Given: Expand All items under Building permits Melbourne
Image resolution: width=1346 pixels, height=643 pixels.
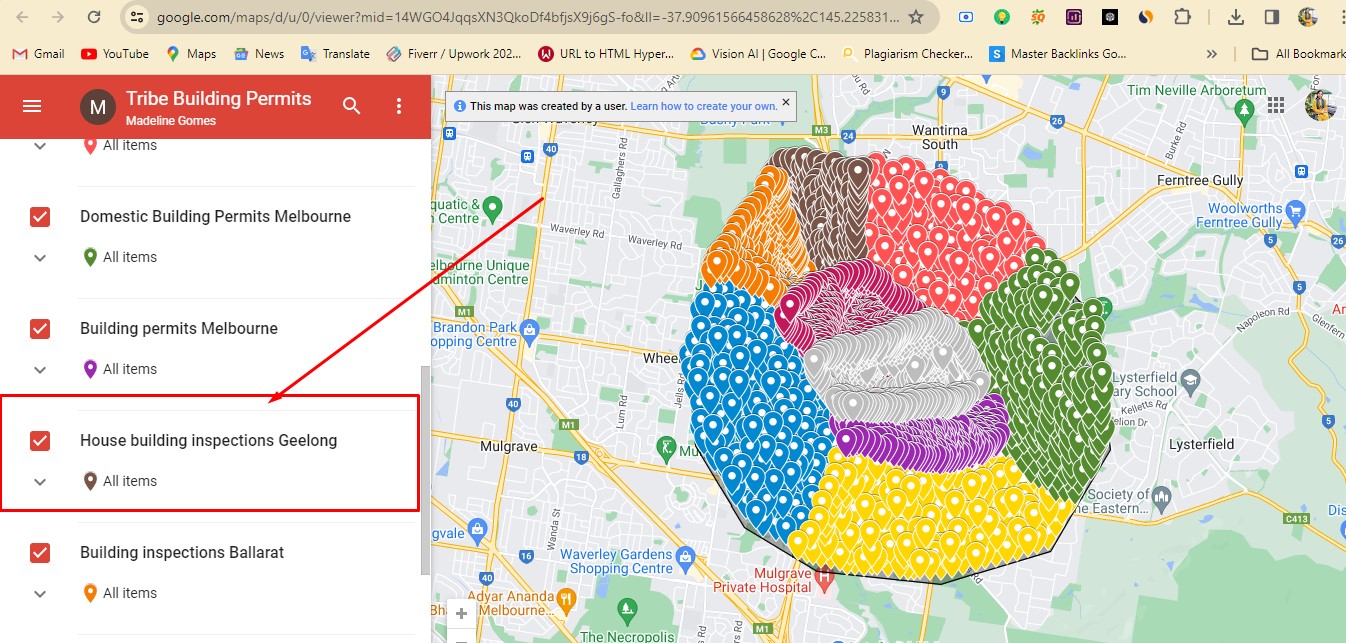Looking at the screenshot, I should (40, 370).
